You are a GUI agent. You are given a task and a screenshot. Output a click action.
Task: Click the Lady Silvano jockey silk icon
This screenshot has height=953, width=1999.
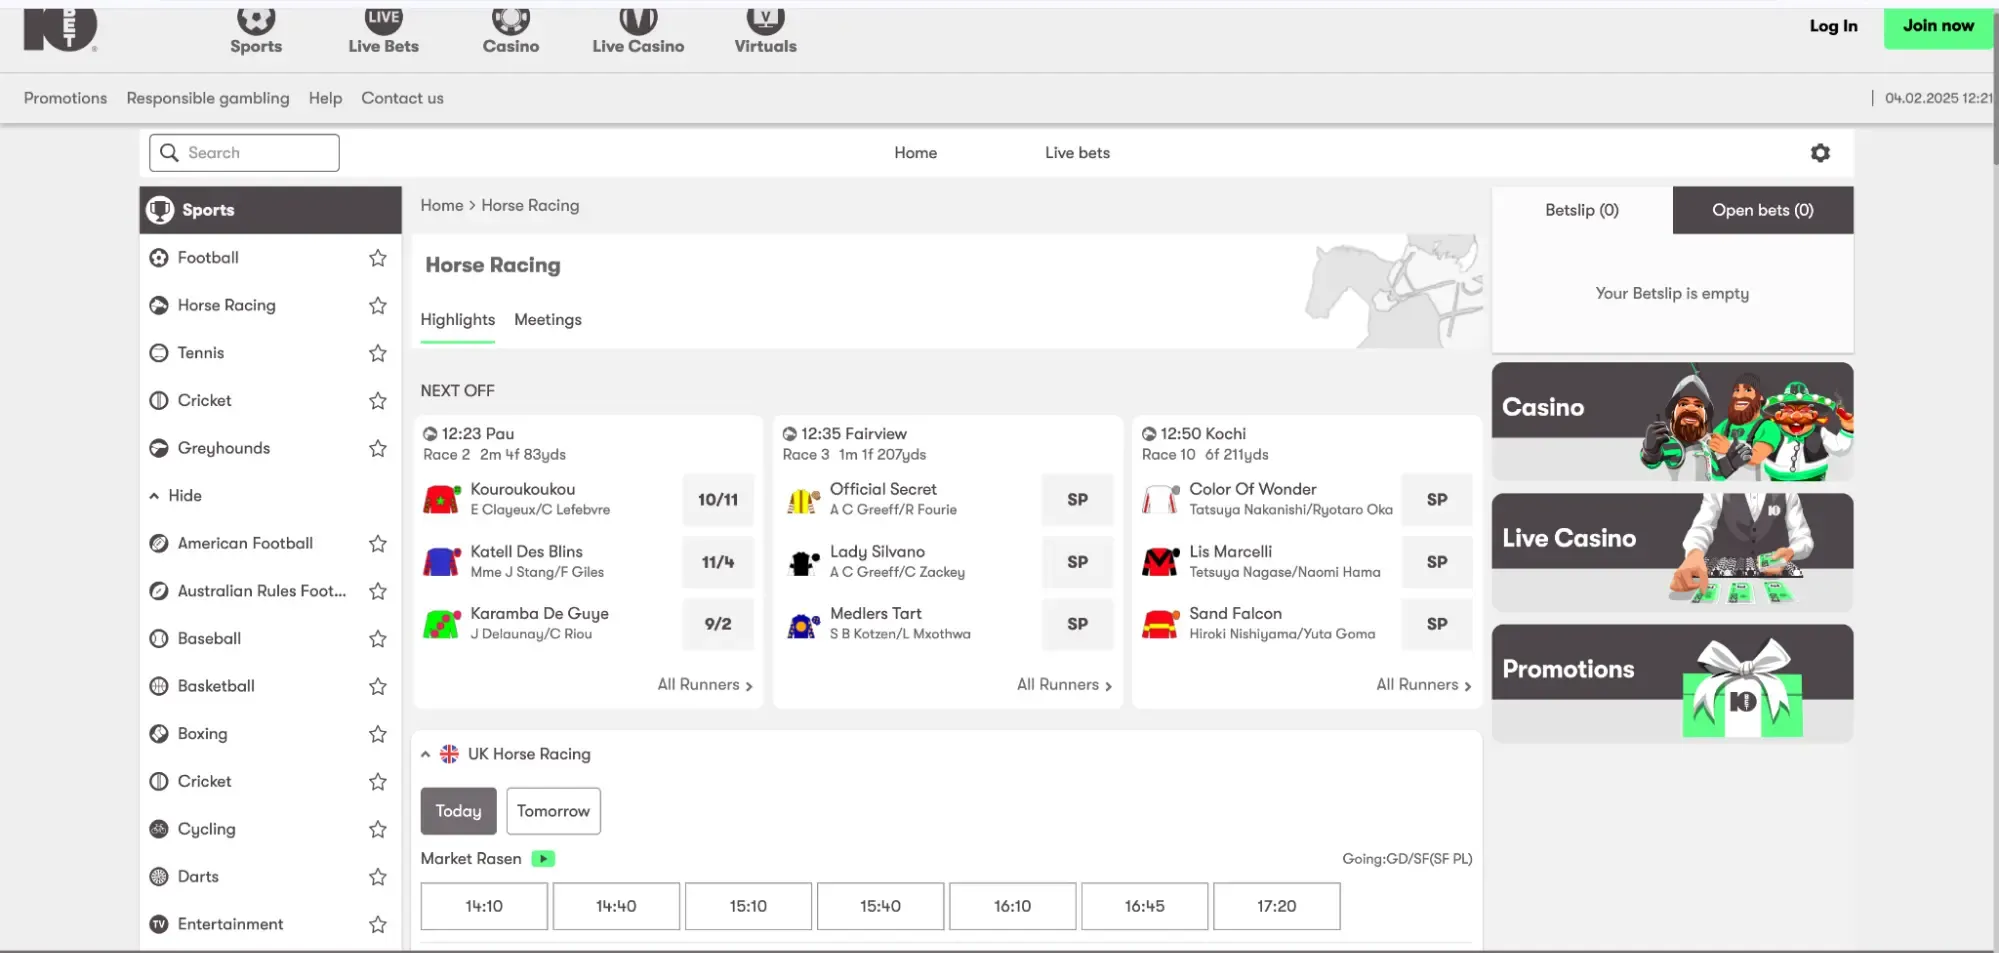click(803, 562)
